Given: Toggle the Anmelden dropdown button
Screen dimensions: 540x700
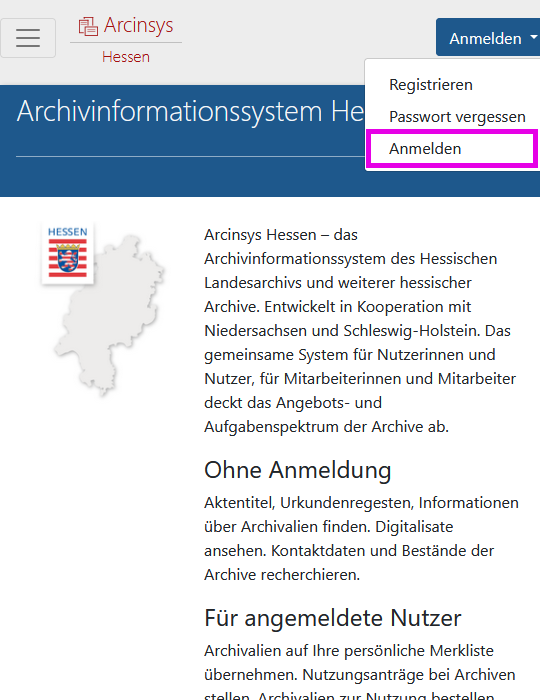Looking at the screenshot, I should [488, 38].
